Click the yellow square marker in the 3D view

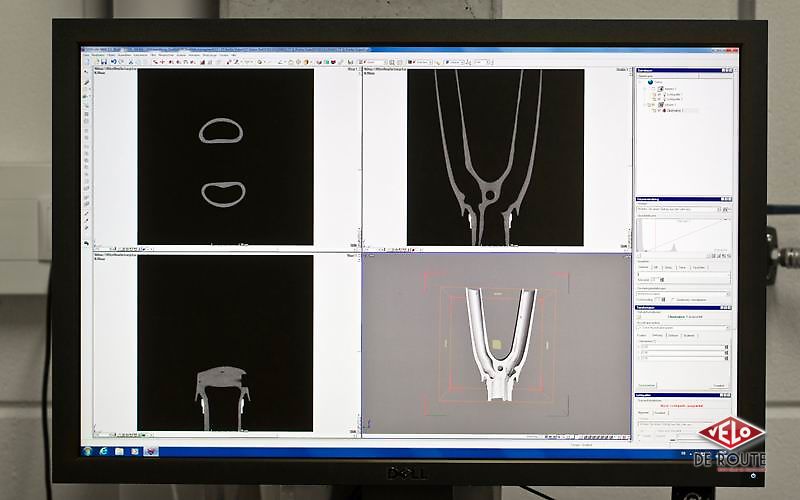tap(497, 345)
